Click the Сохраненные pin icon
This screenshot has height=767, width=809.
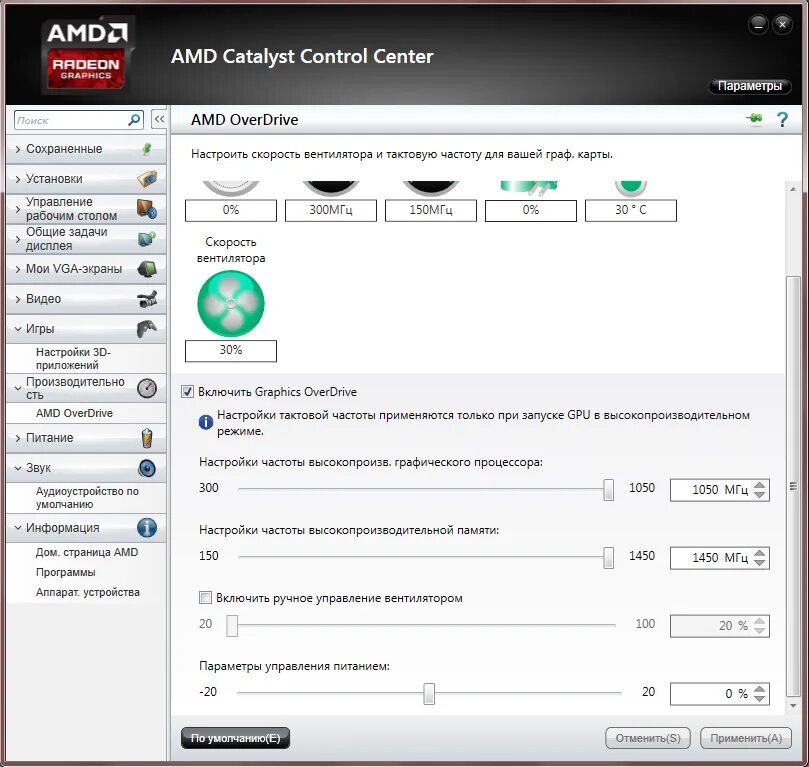coord(147,149)
